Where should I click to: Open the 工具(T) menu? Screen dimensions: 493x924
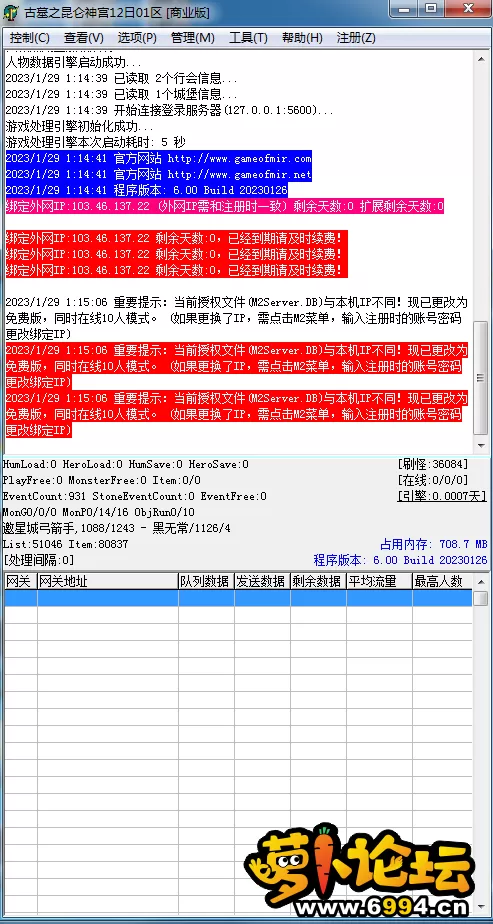(x=248, y=38)
